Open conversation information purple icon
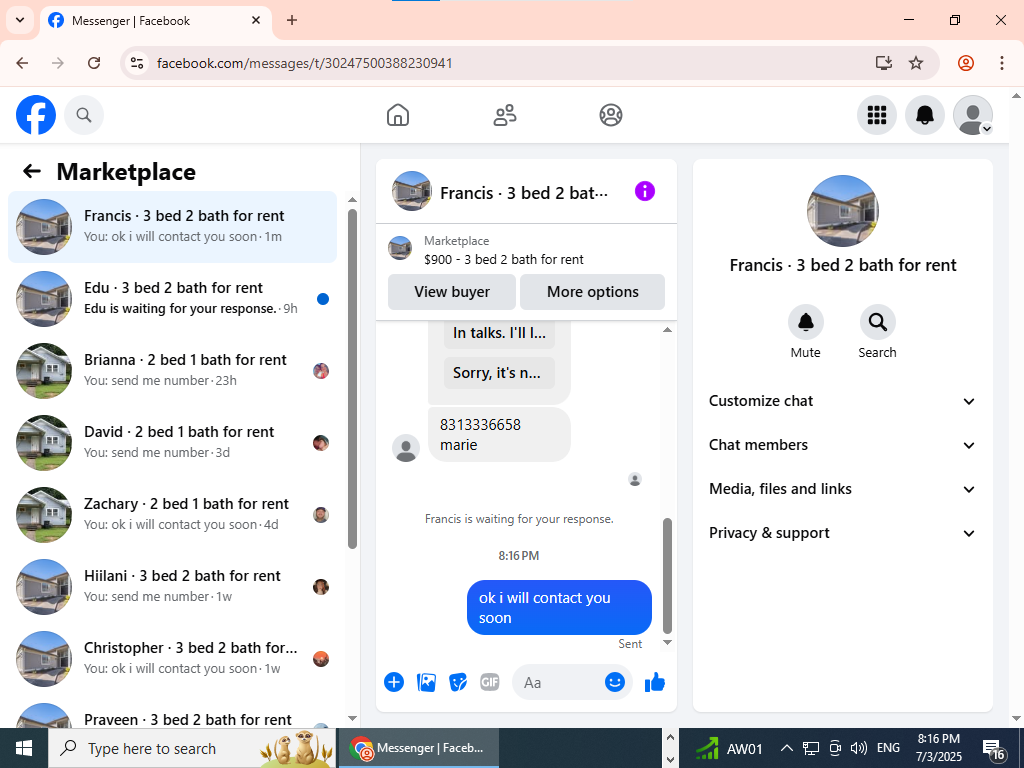1024x768 pixels. [645, 191]
